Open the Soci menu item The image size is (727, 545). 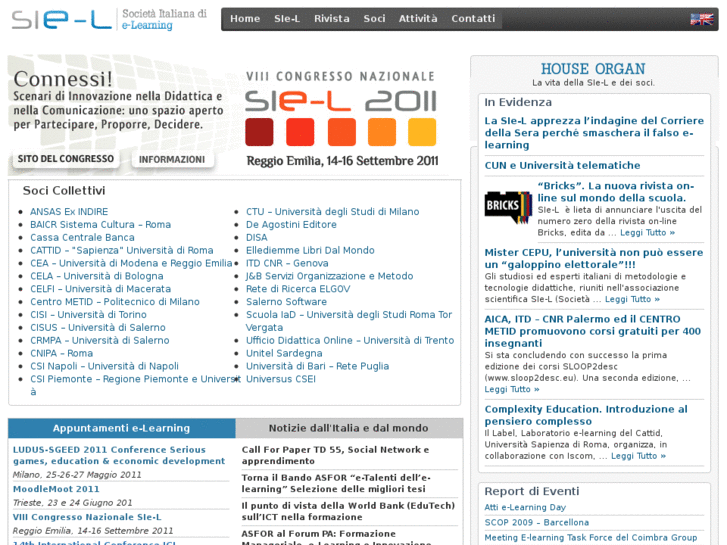coord(374,19)
